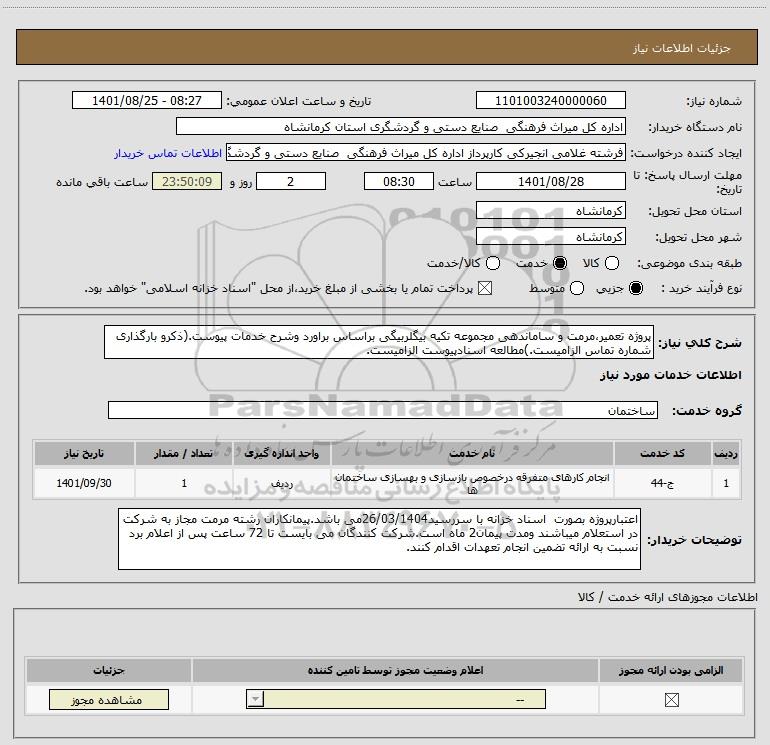
Task: Click the شماره نیاز label
Action: (714, 101)
